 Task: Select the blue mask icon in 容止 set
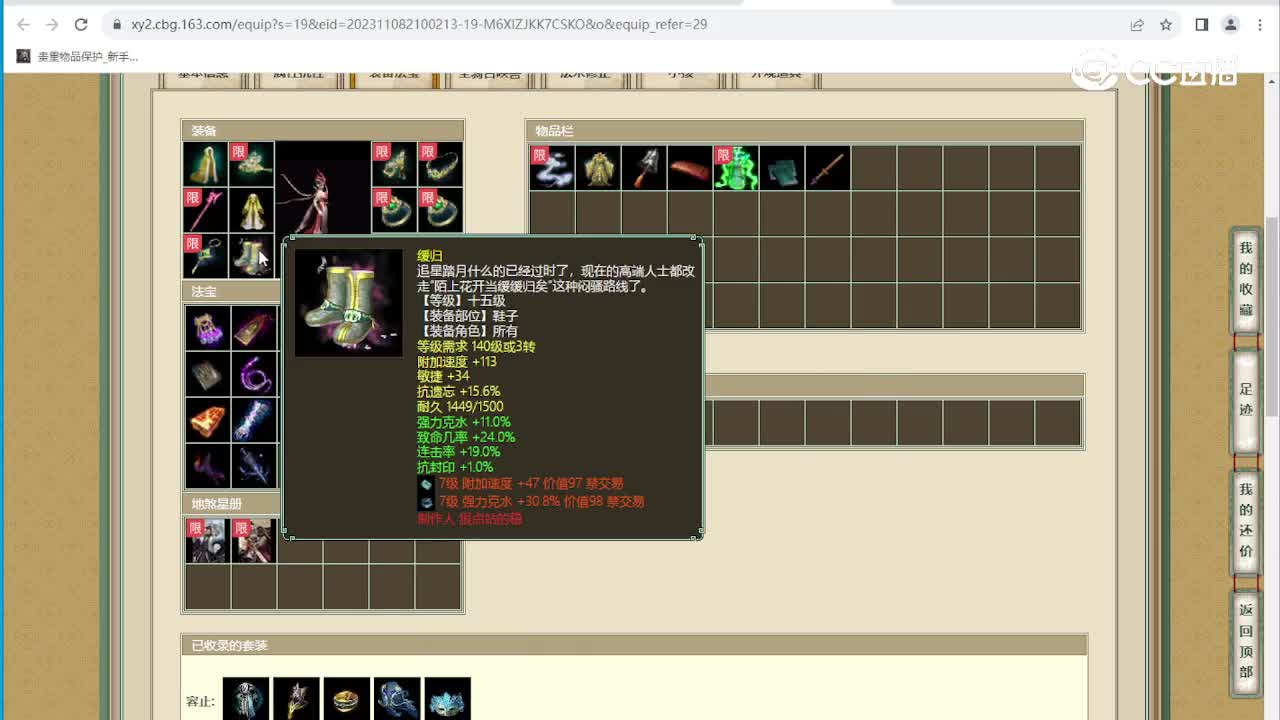(448, 699)
